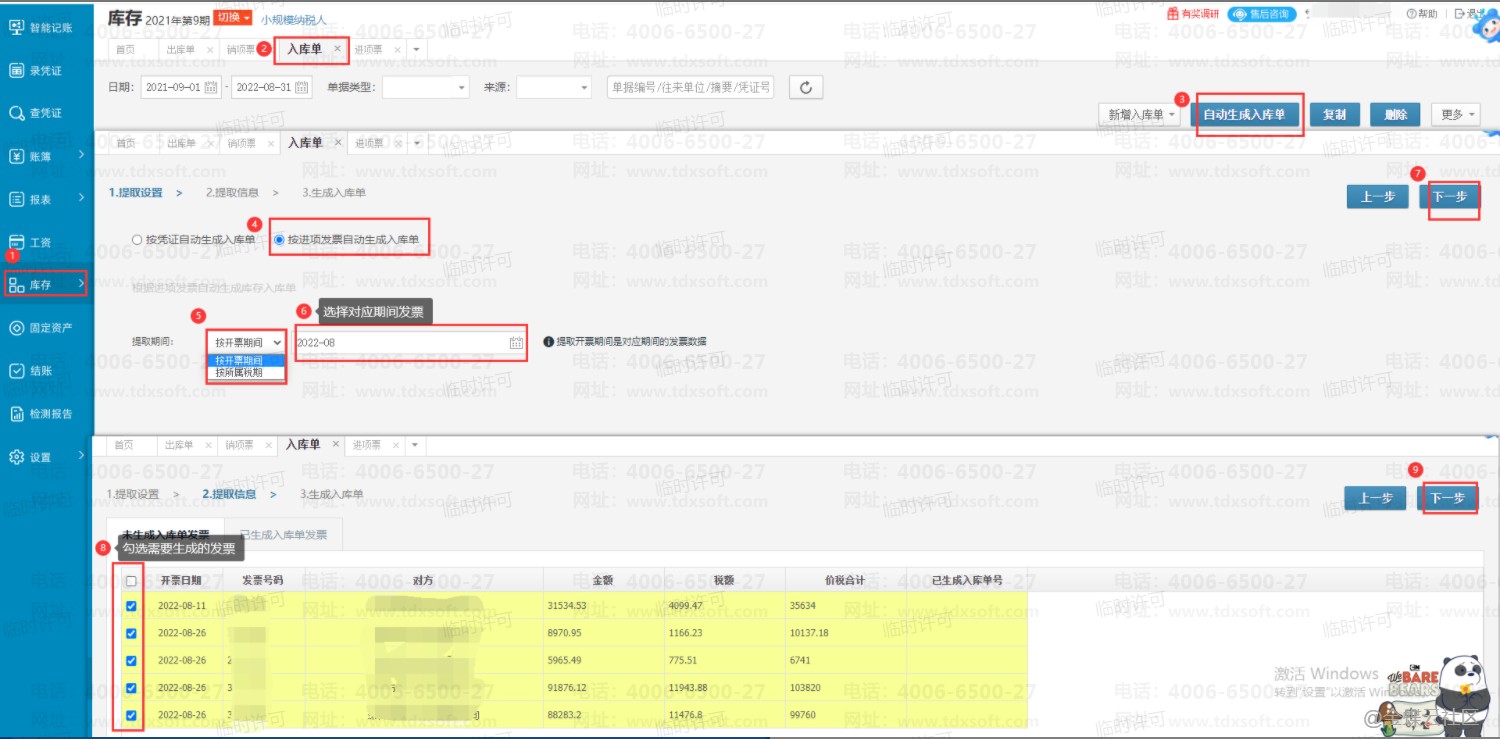The width and height of the screenshot is (1500, 739).
Task: Toggle the select-all checkbox in table header
Action: pyautogui.click(x=131, y=581)
